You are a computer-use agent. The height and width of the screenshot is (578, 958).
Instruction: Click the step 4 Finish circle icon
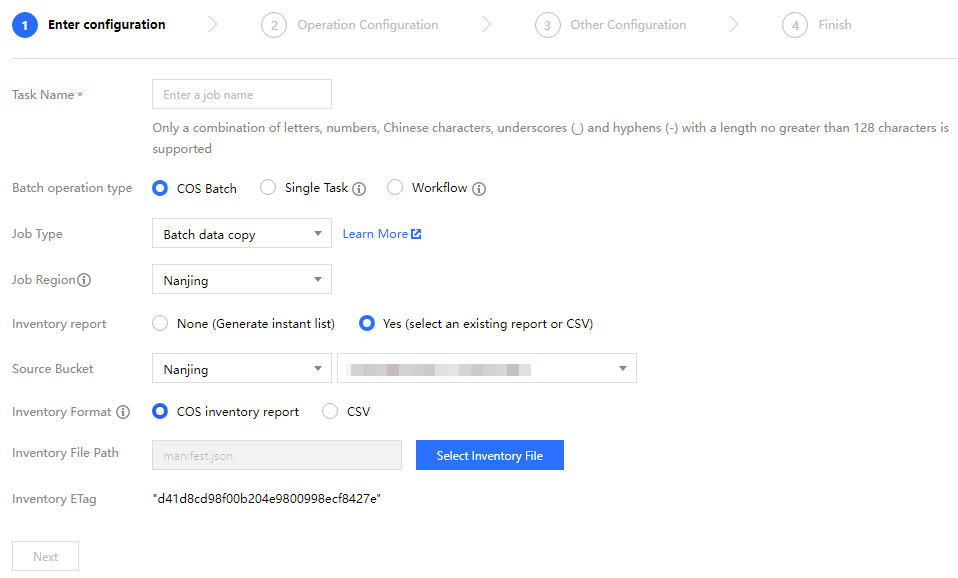click(x=795, y=25)
